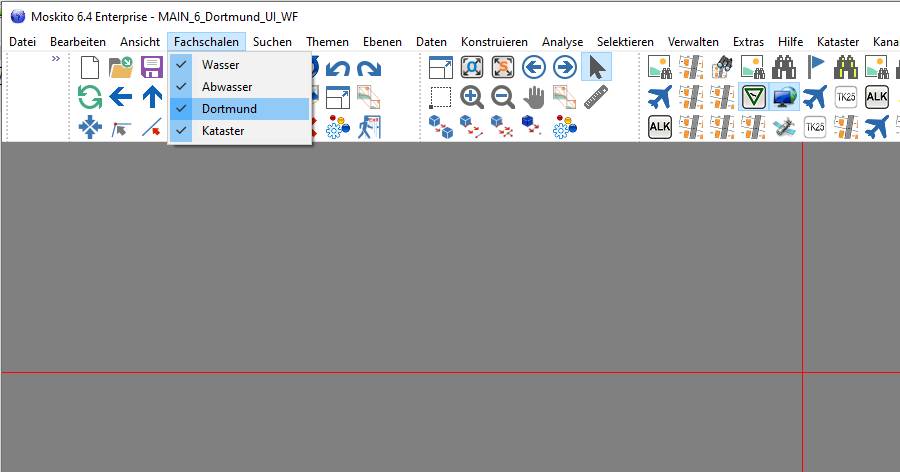Click the purple save diskette icon
This screenshot has height=472, width=900.
click(x=152, y=68)
